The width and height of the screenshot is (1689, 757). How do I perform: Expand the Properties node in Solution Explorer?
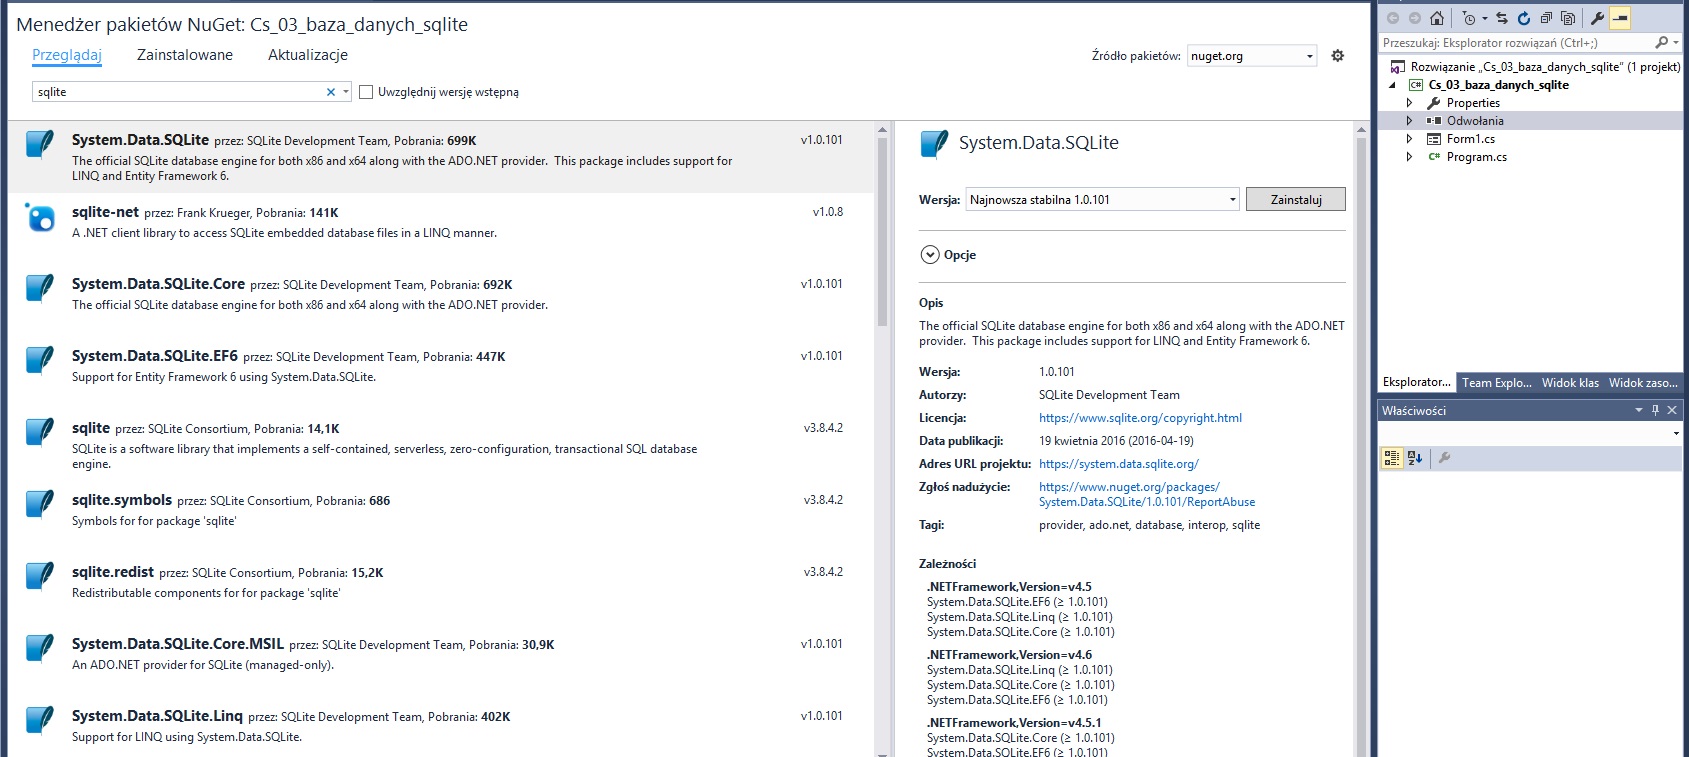[x=1409, y=103]
